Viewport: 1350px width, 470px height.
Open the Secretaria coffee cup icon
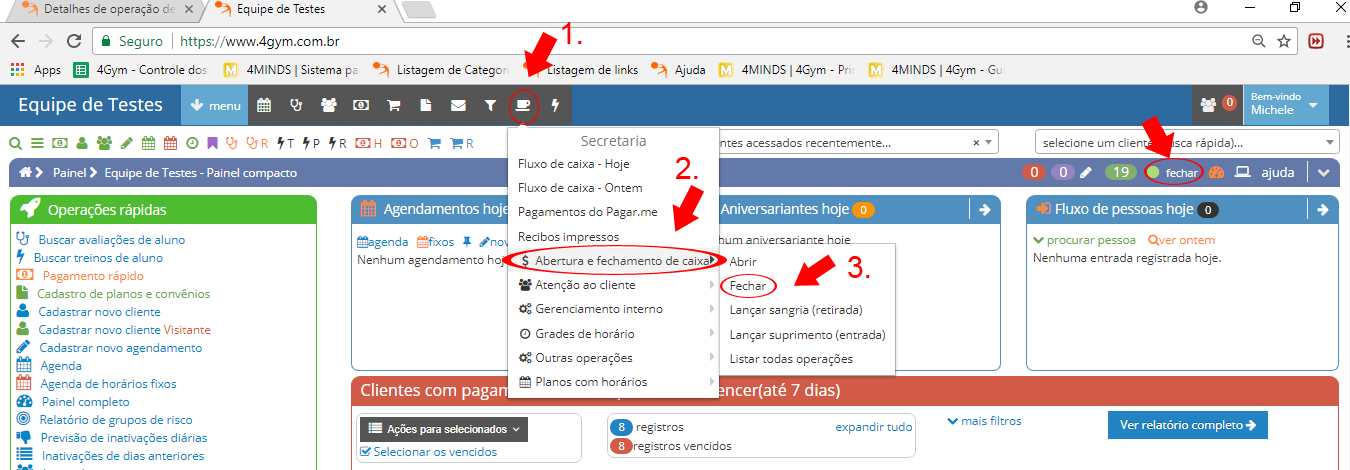[523, 105]
